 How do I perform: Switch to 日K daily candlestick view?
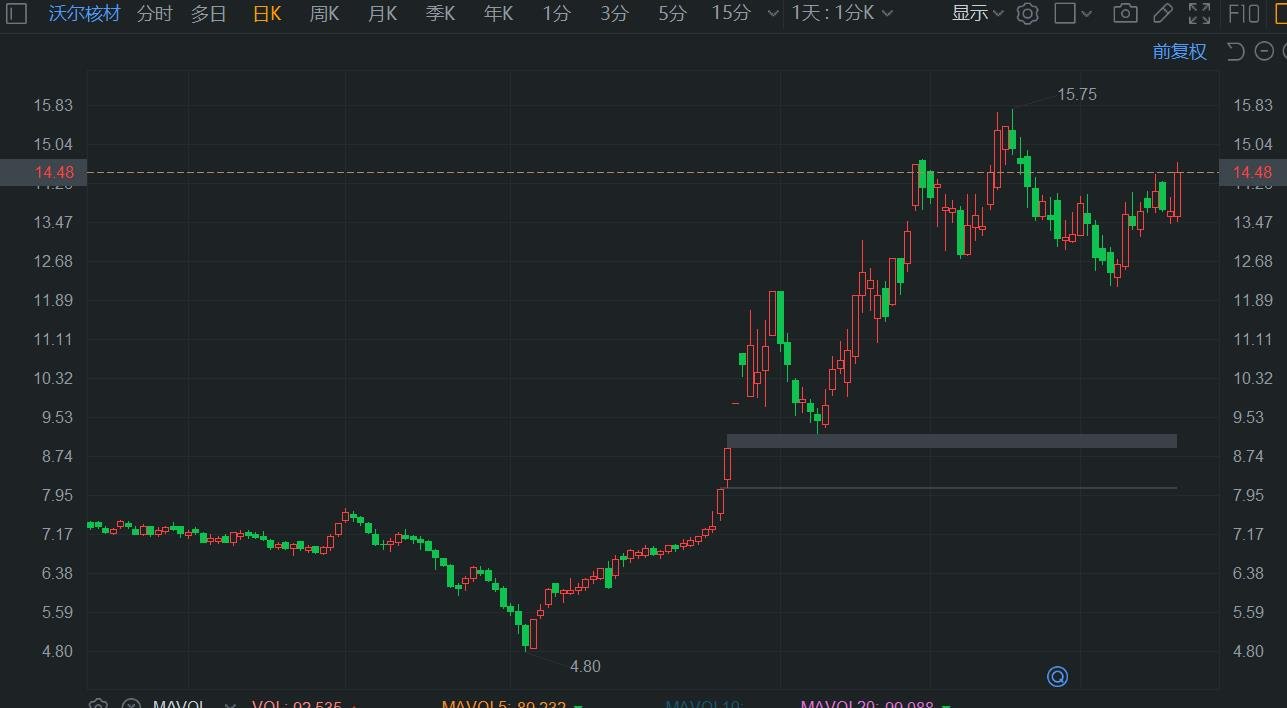click(267, 14)
